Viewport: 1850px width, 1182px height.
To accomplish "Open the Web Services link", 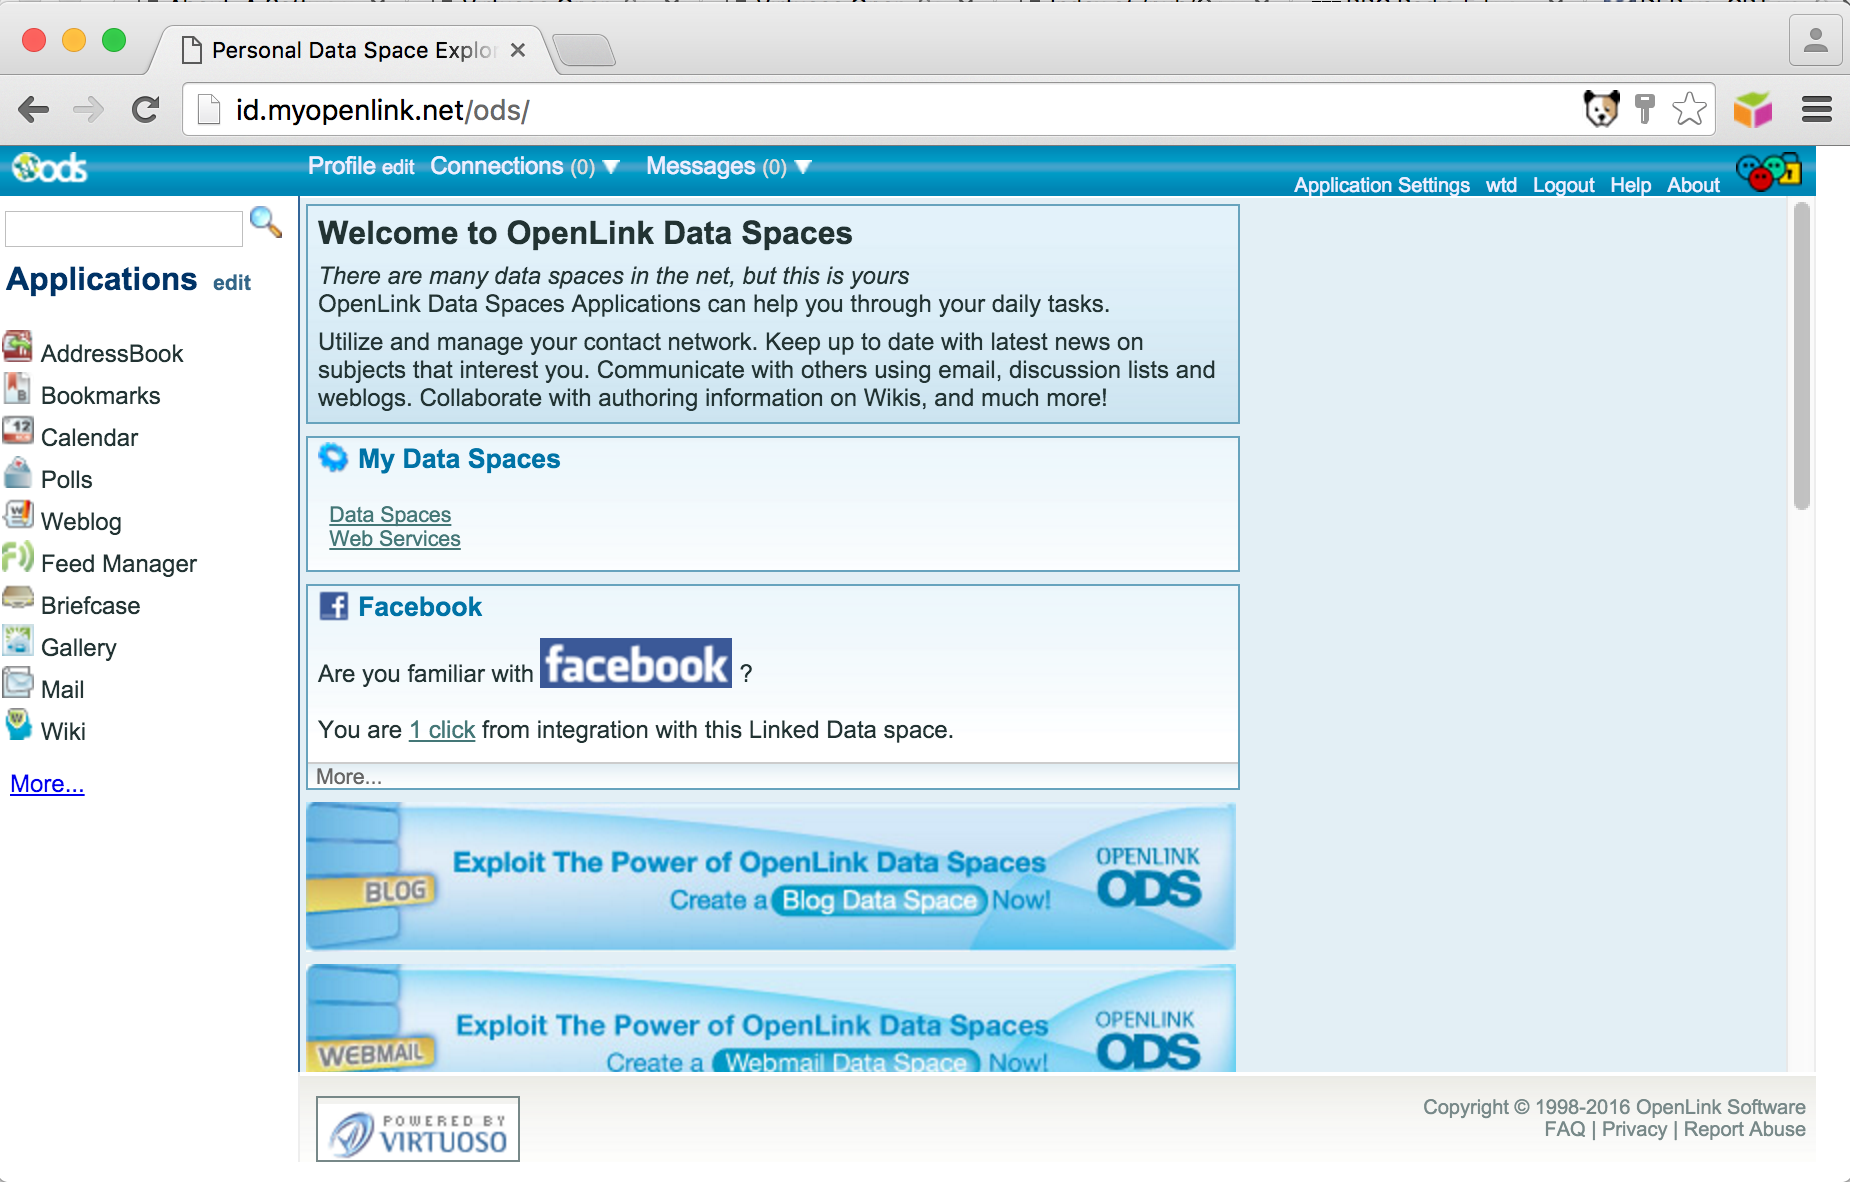I will click(x=395, y=539).
